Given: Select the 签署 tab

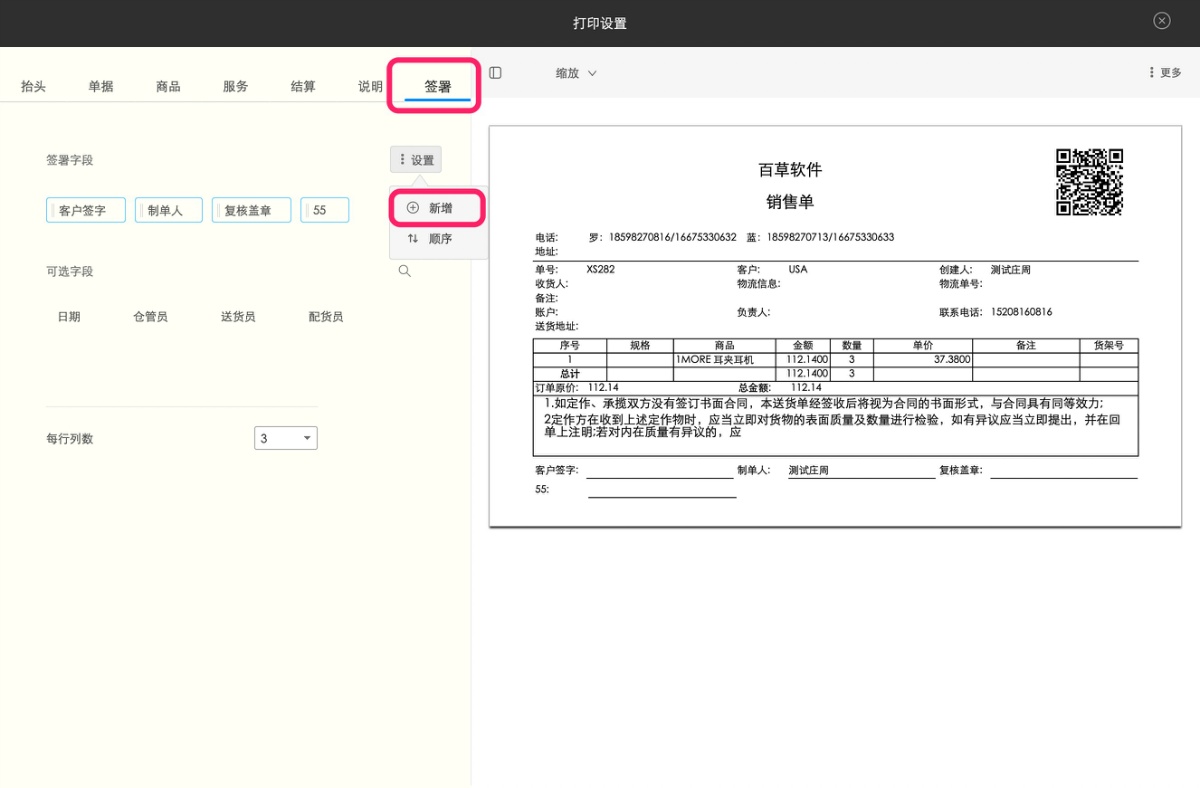Looking at the screenshot, I should [438, 87].
